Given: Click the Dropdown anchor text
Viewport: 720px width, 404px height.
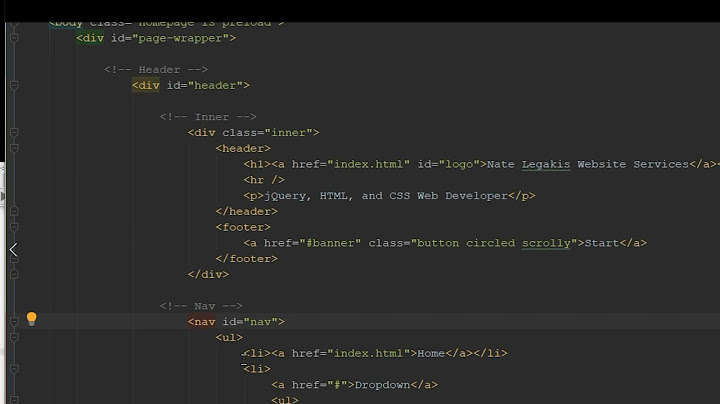Looking at the screenshot, I should coord(382,385).
